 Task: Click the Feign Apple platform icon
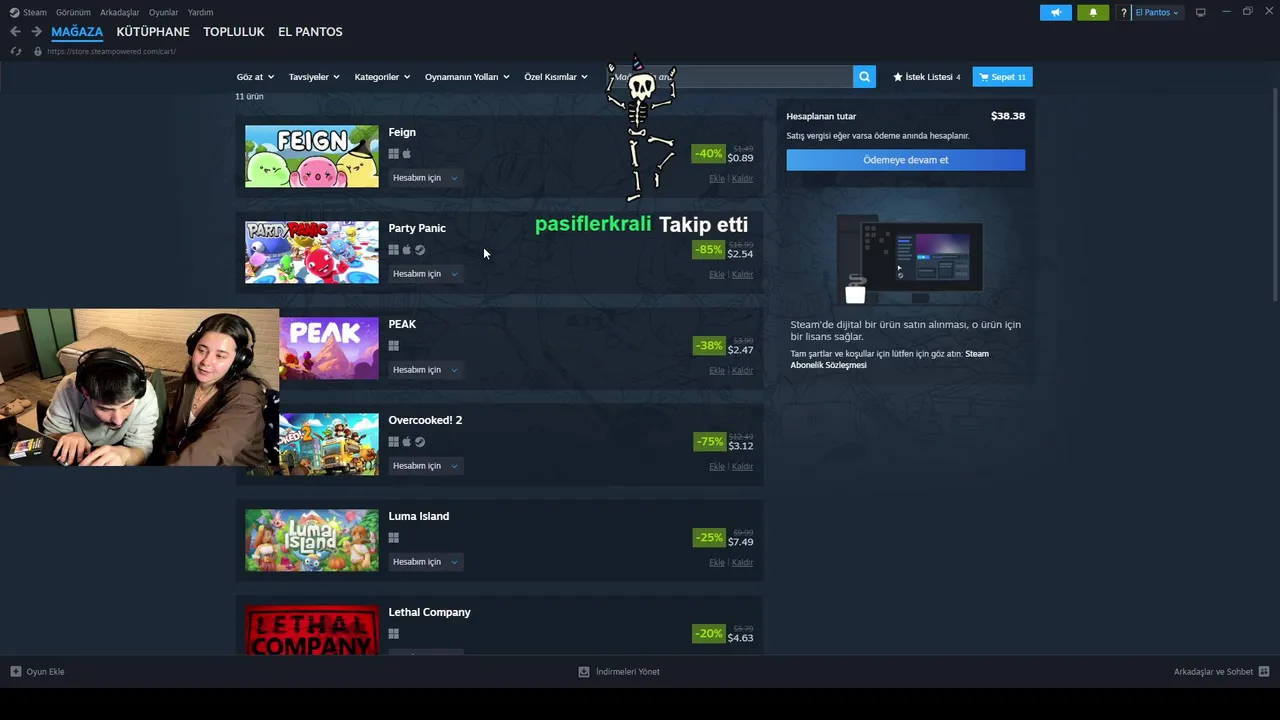coord(406,154)
